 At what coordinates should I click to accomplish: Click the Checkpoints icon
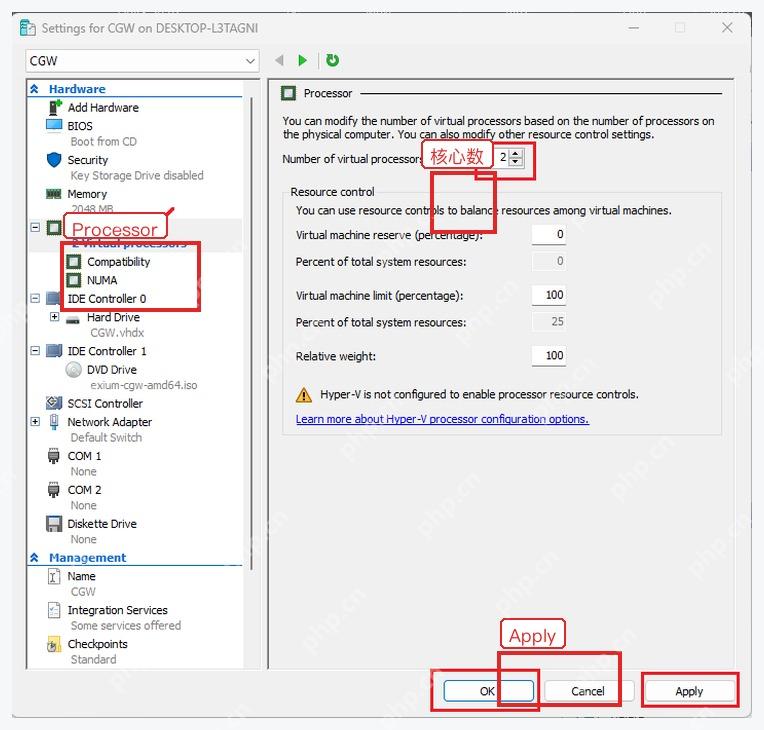coord(54,644)
